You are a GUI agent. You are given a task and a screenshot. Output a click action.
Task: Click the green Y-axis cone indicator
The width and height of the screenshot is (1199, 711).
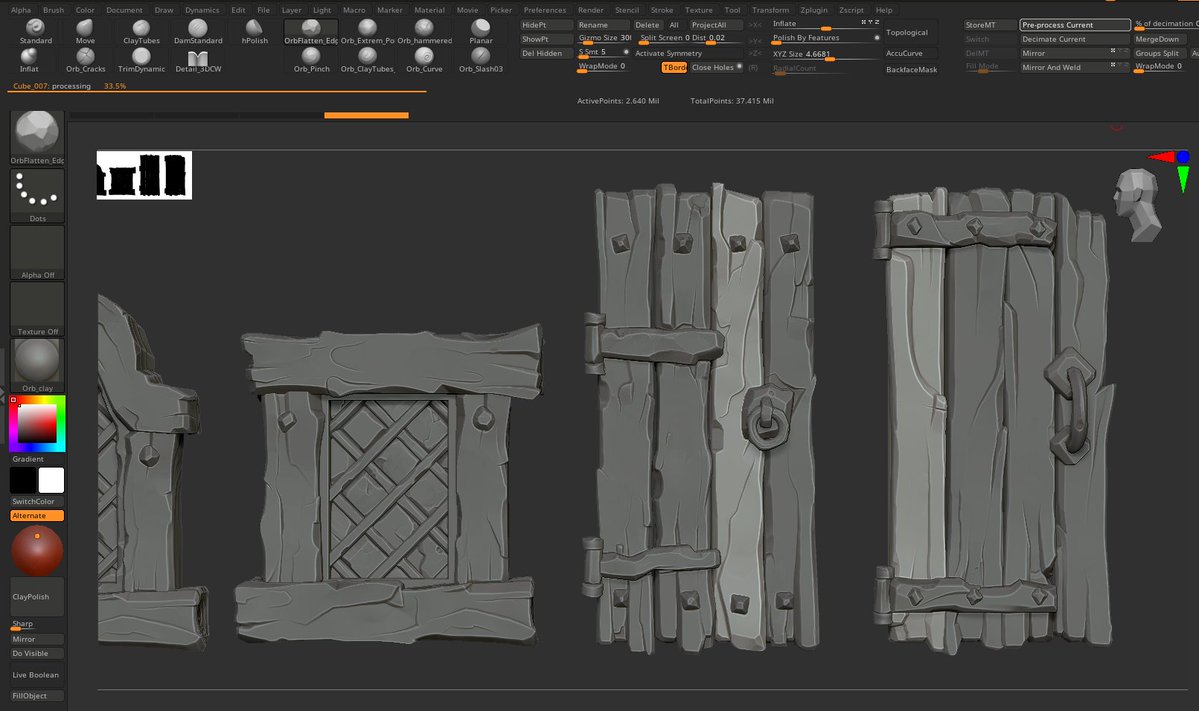click(x=1183, y=179)
